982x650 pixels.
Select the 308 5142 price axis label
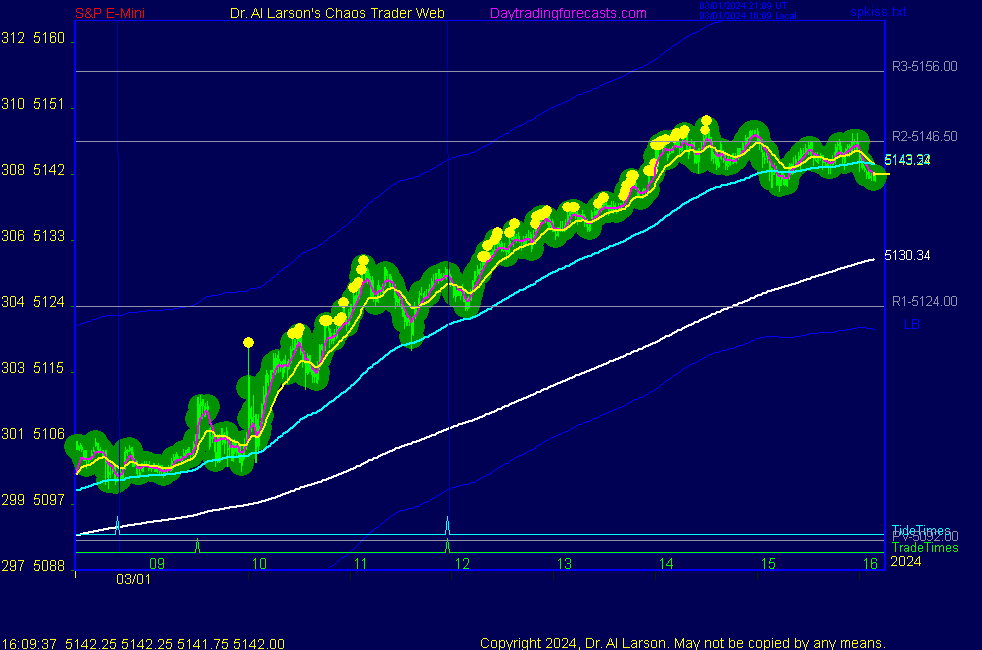[33, 170]
